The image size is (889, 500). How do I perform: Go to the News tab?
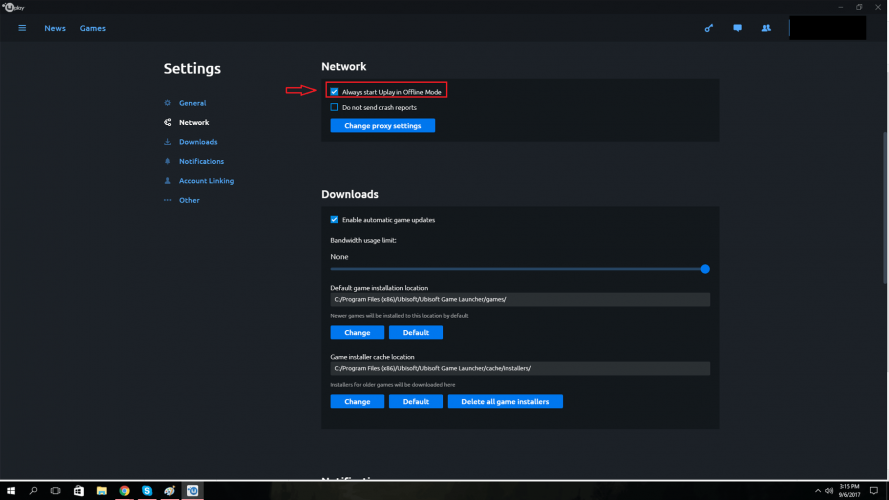55,28
